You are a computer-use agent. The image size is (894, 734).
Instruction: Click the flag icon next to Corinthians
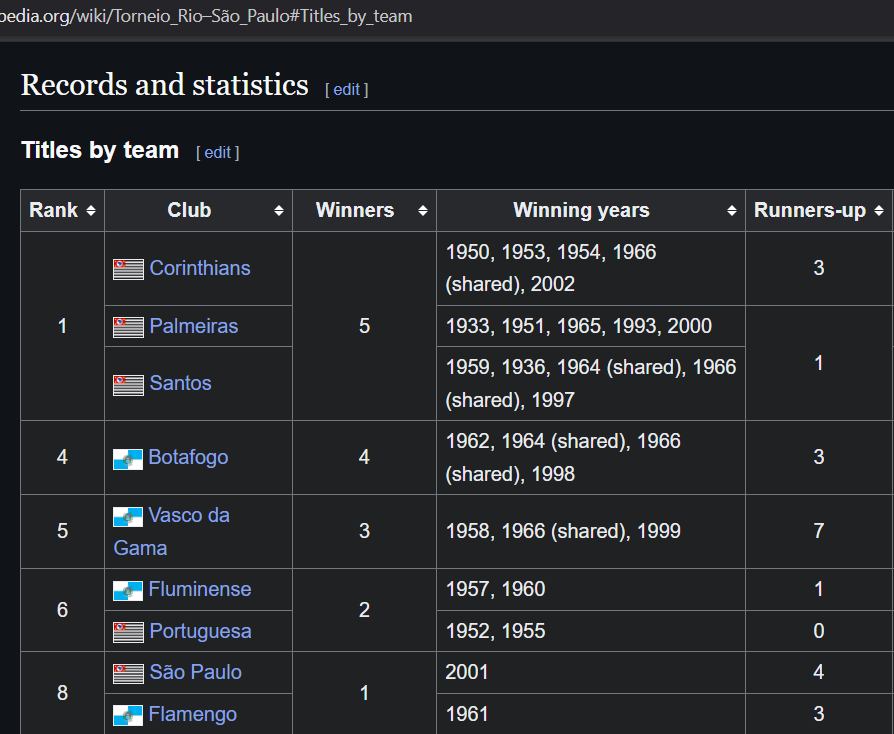(x=128, y=269)
